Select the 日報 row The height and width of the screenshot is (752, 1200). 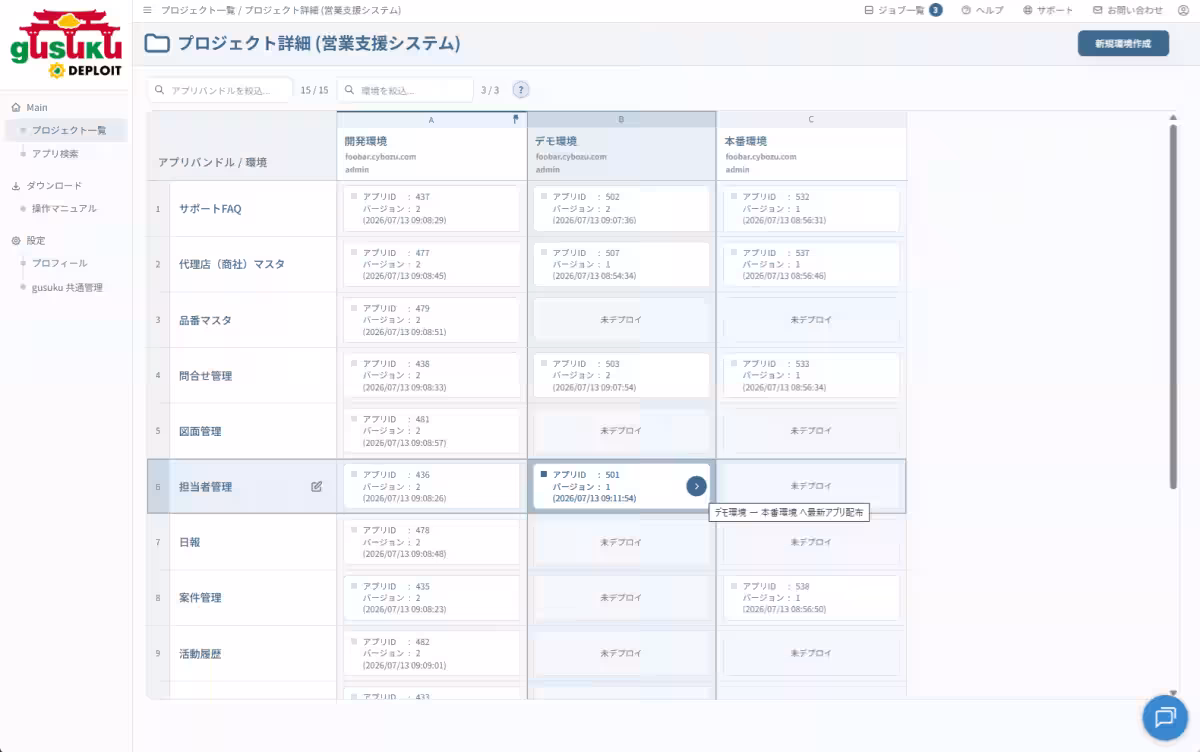click(242, 542)
